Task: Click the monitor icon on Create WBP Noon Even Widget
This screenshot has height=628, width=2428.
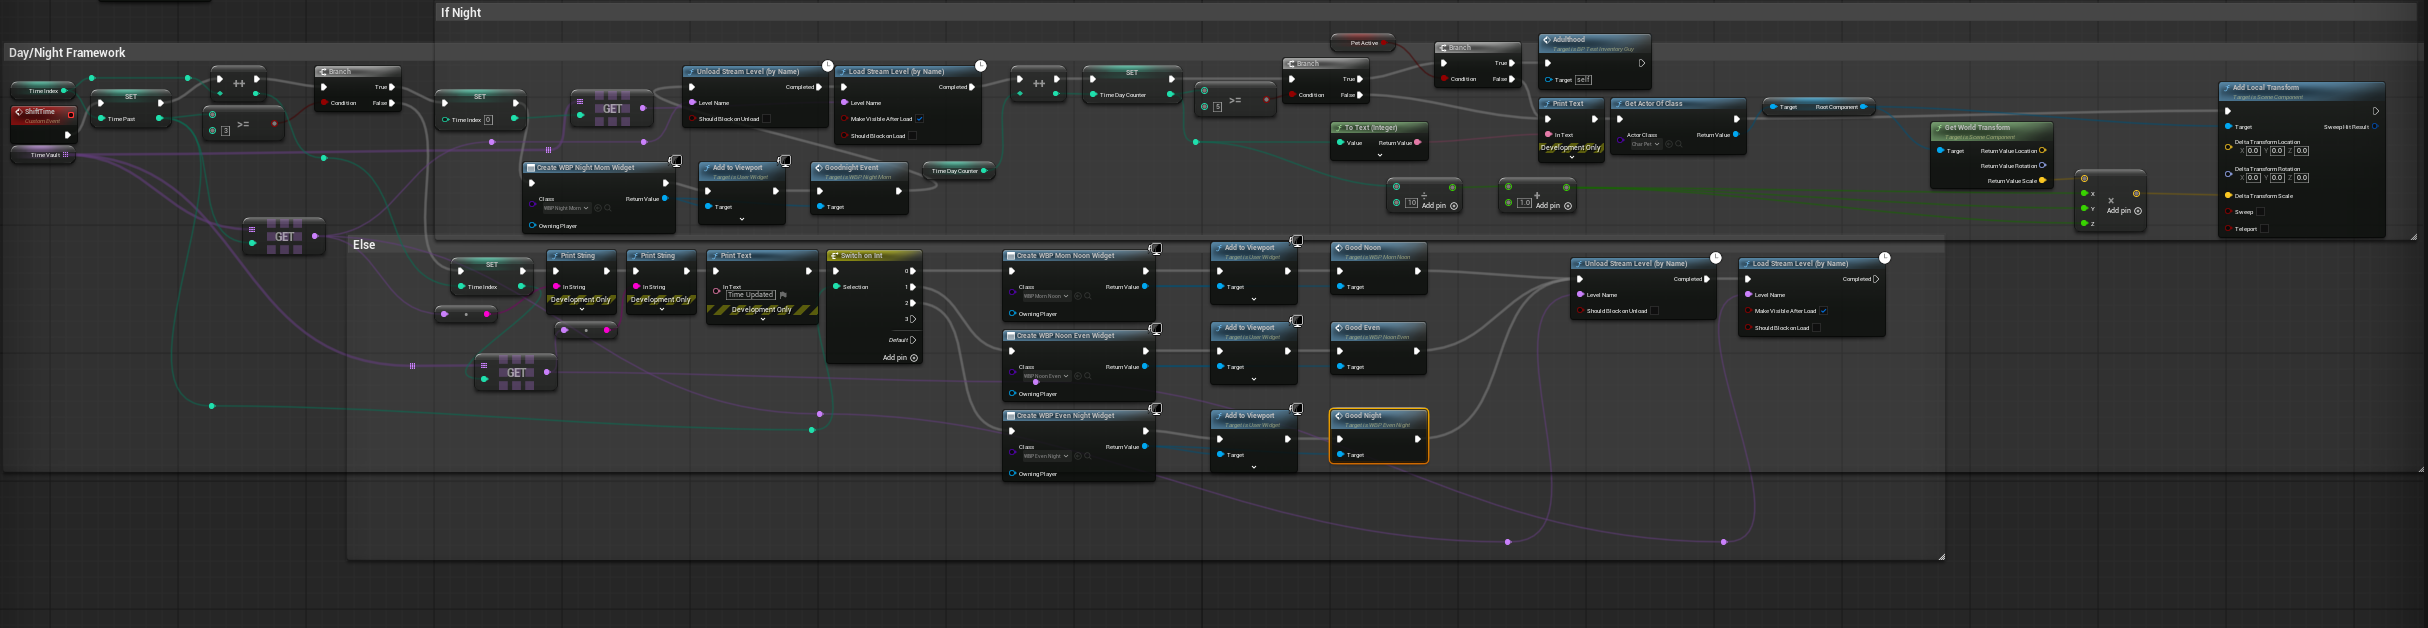Action: (1155, 328)
